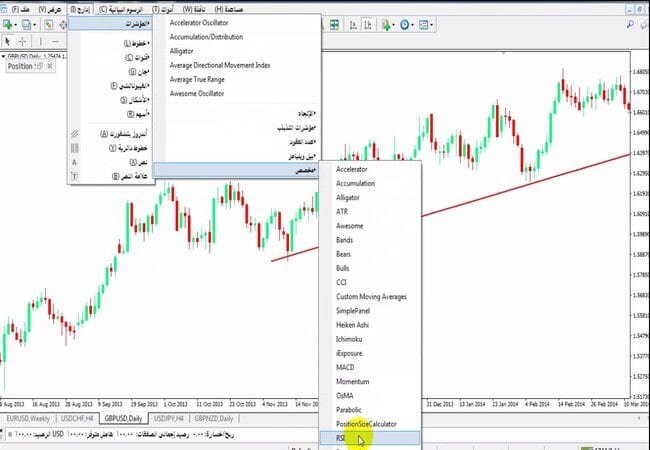Click the magnifier search icon

point(630,24)
